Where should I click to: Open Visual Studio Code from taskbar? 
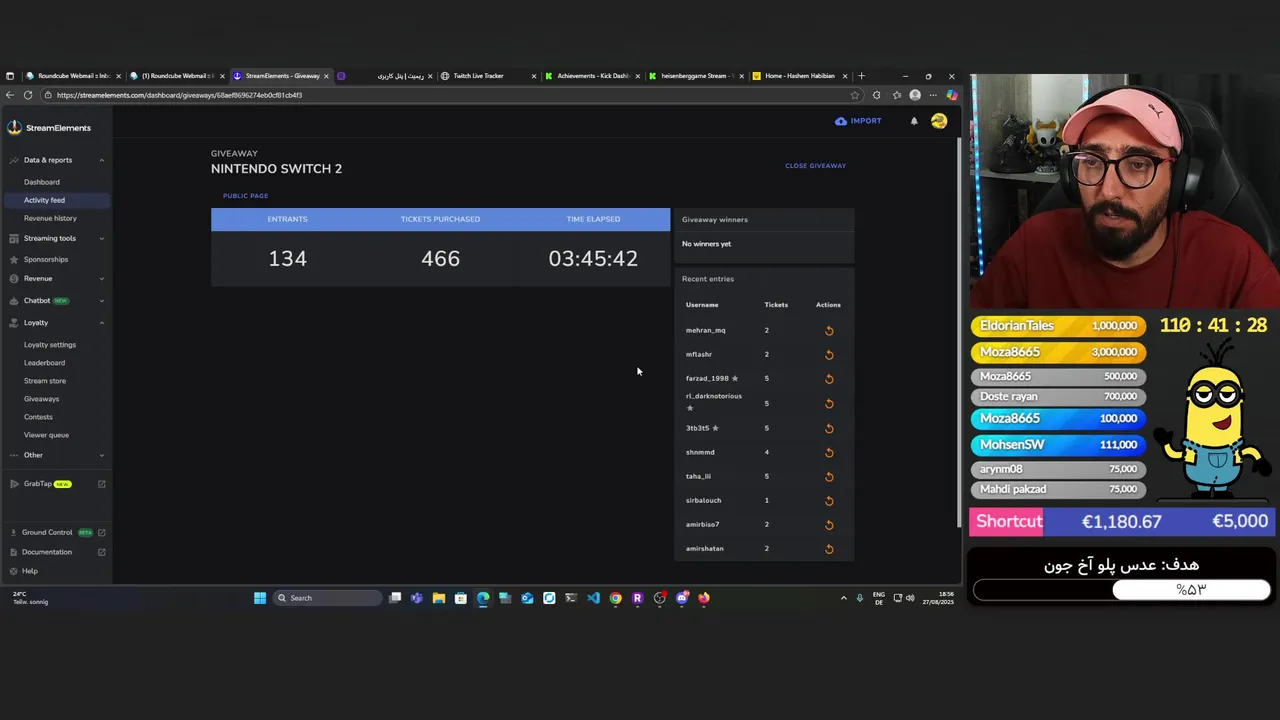pos(593,598)
